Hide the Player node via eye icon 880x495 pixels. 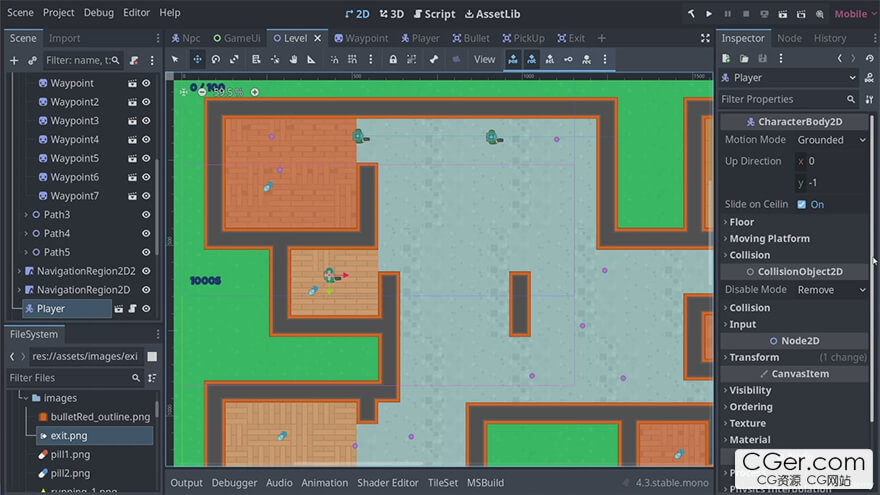pyautogui.click(x=146, y=309)
